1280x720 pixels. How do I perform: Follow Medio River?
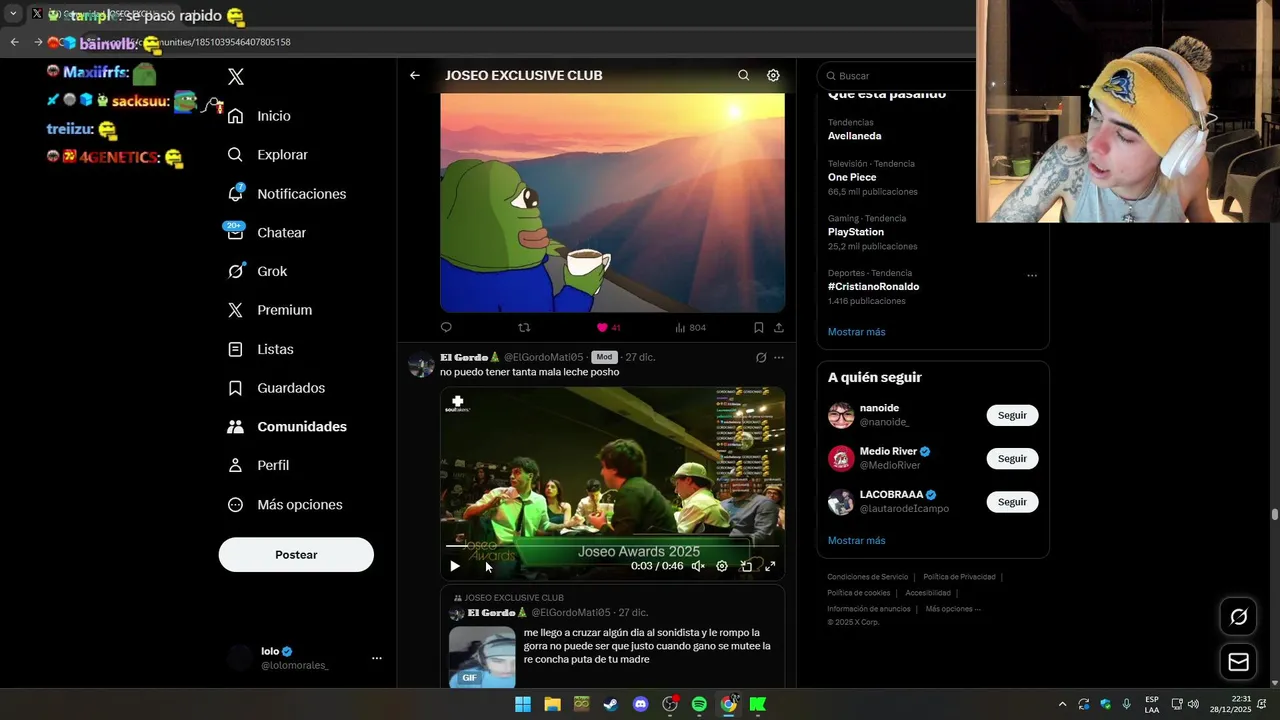click(1012, 458)
